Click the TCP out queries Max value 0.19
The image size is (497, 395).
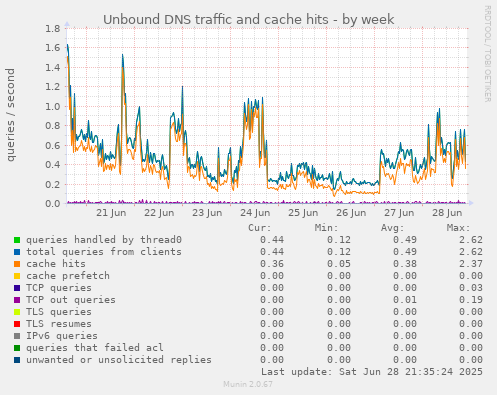[471, 300]
